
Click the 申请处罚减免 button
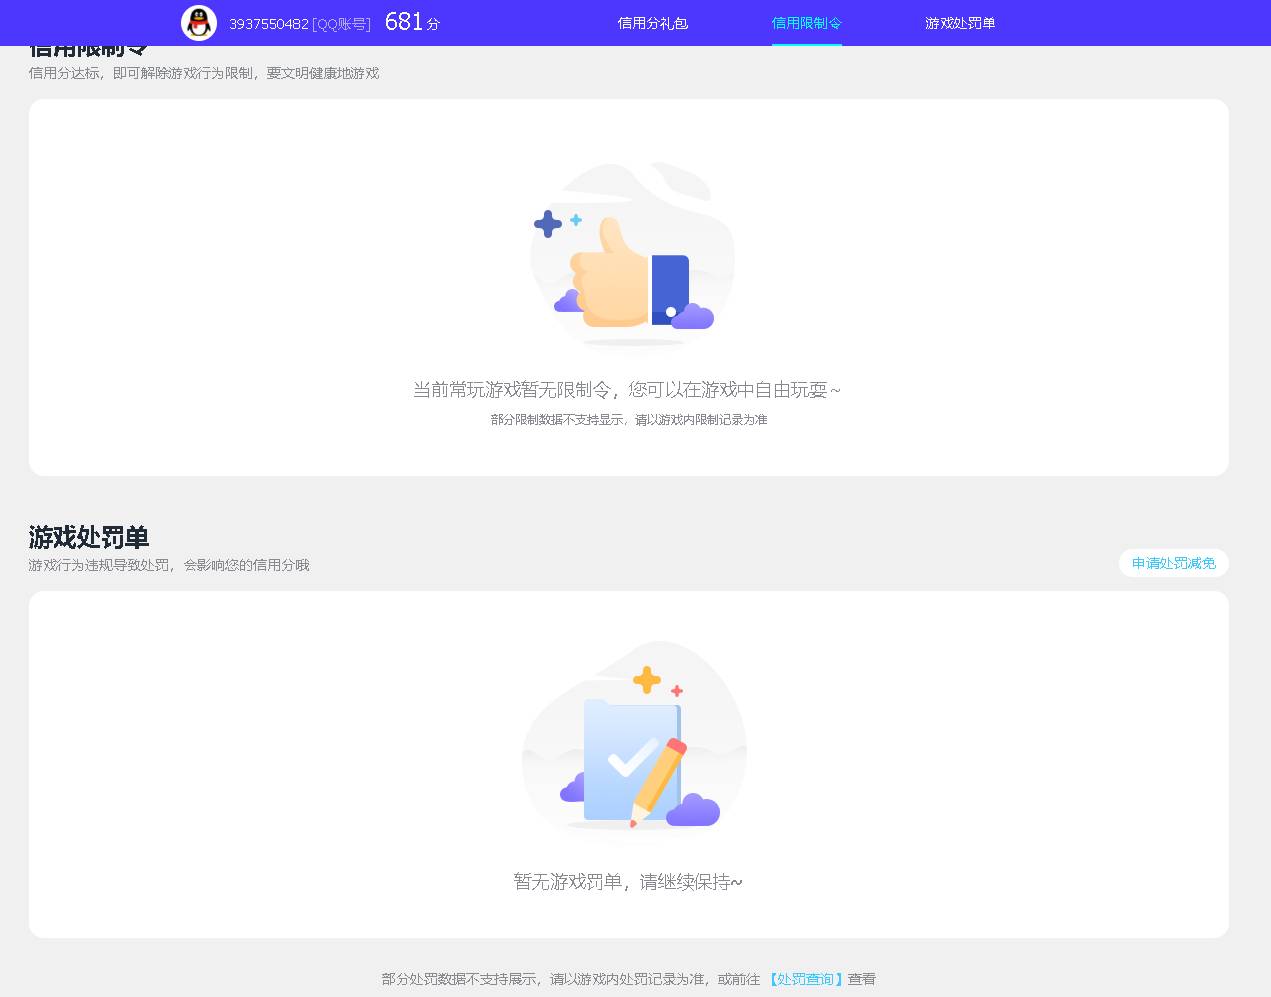[1173, 563]
